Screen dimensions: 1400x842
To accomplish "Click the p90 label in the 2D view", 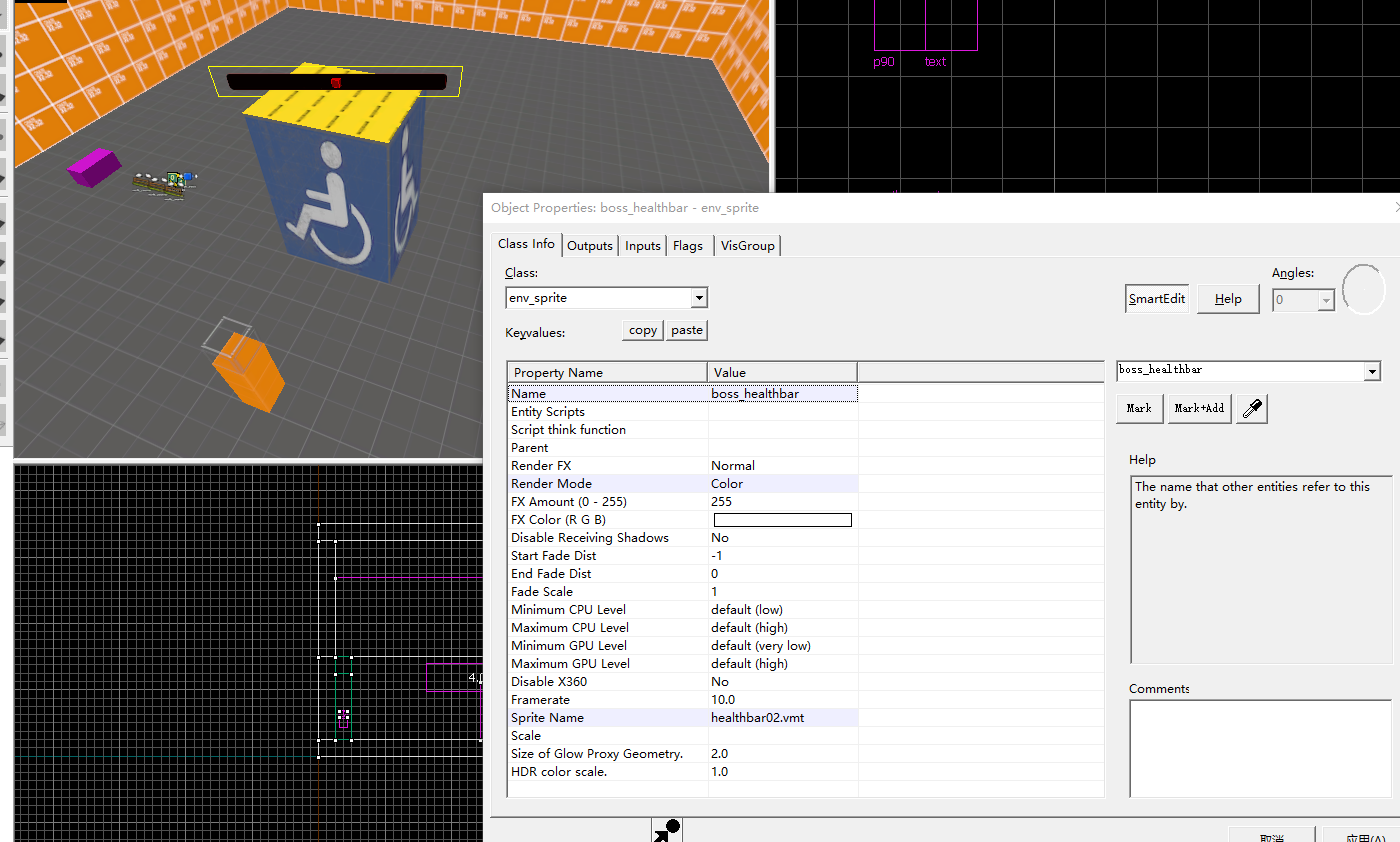I will click(x=883, y=62).
